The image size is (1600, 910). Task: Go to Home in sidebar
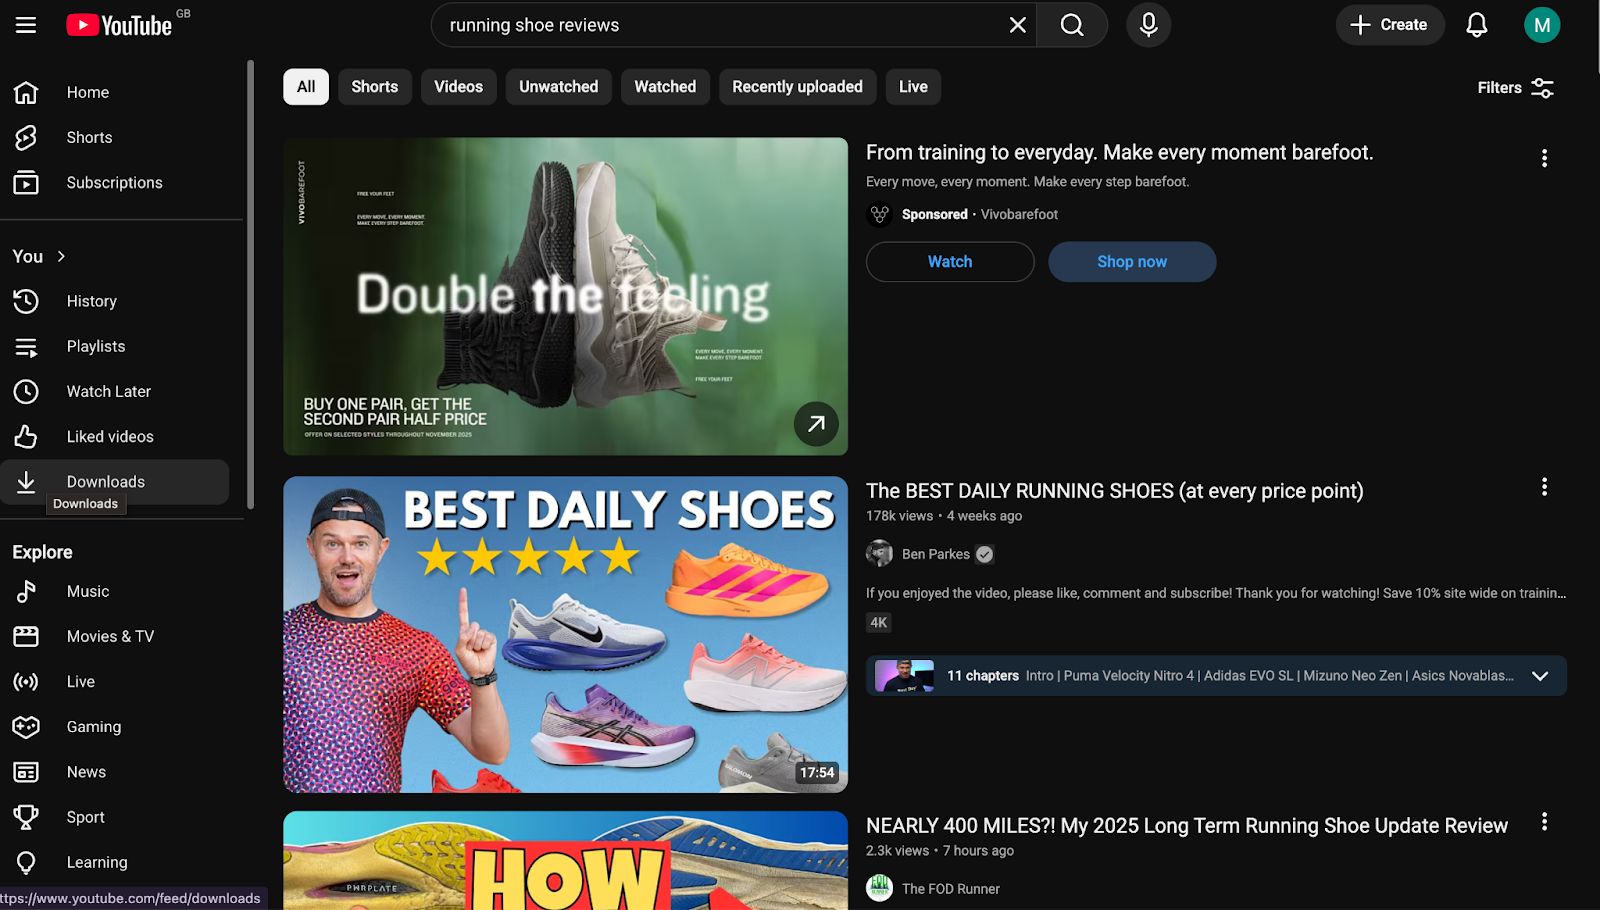click(x=115, y=92)
